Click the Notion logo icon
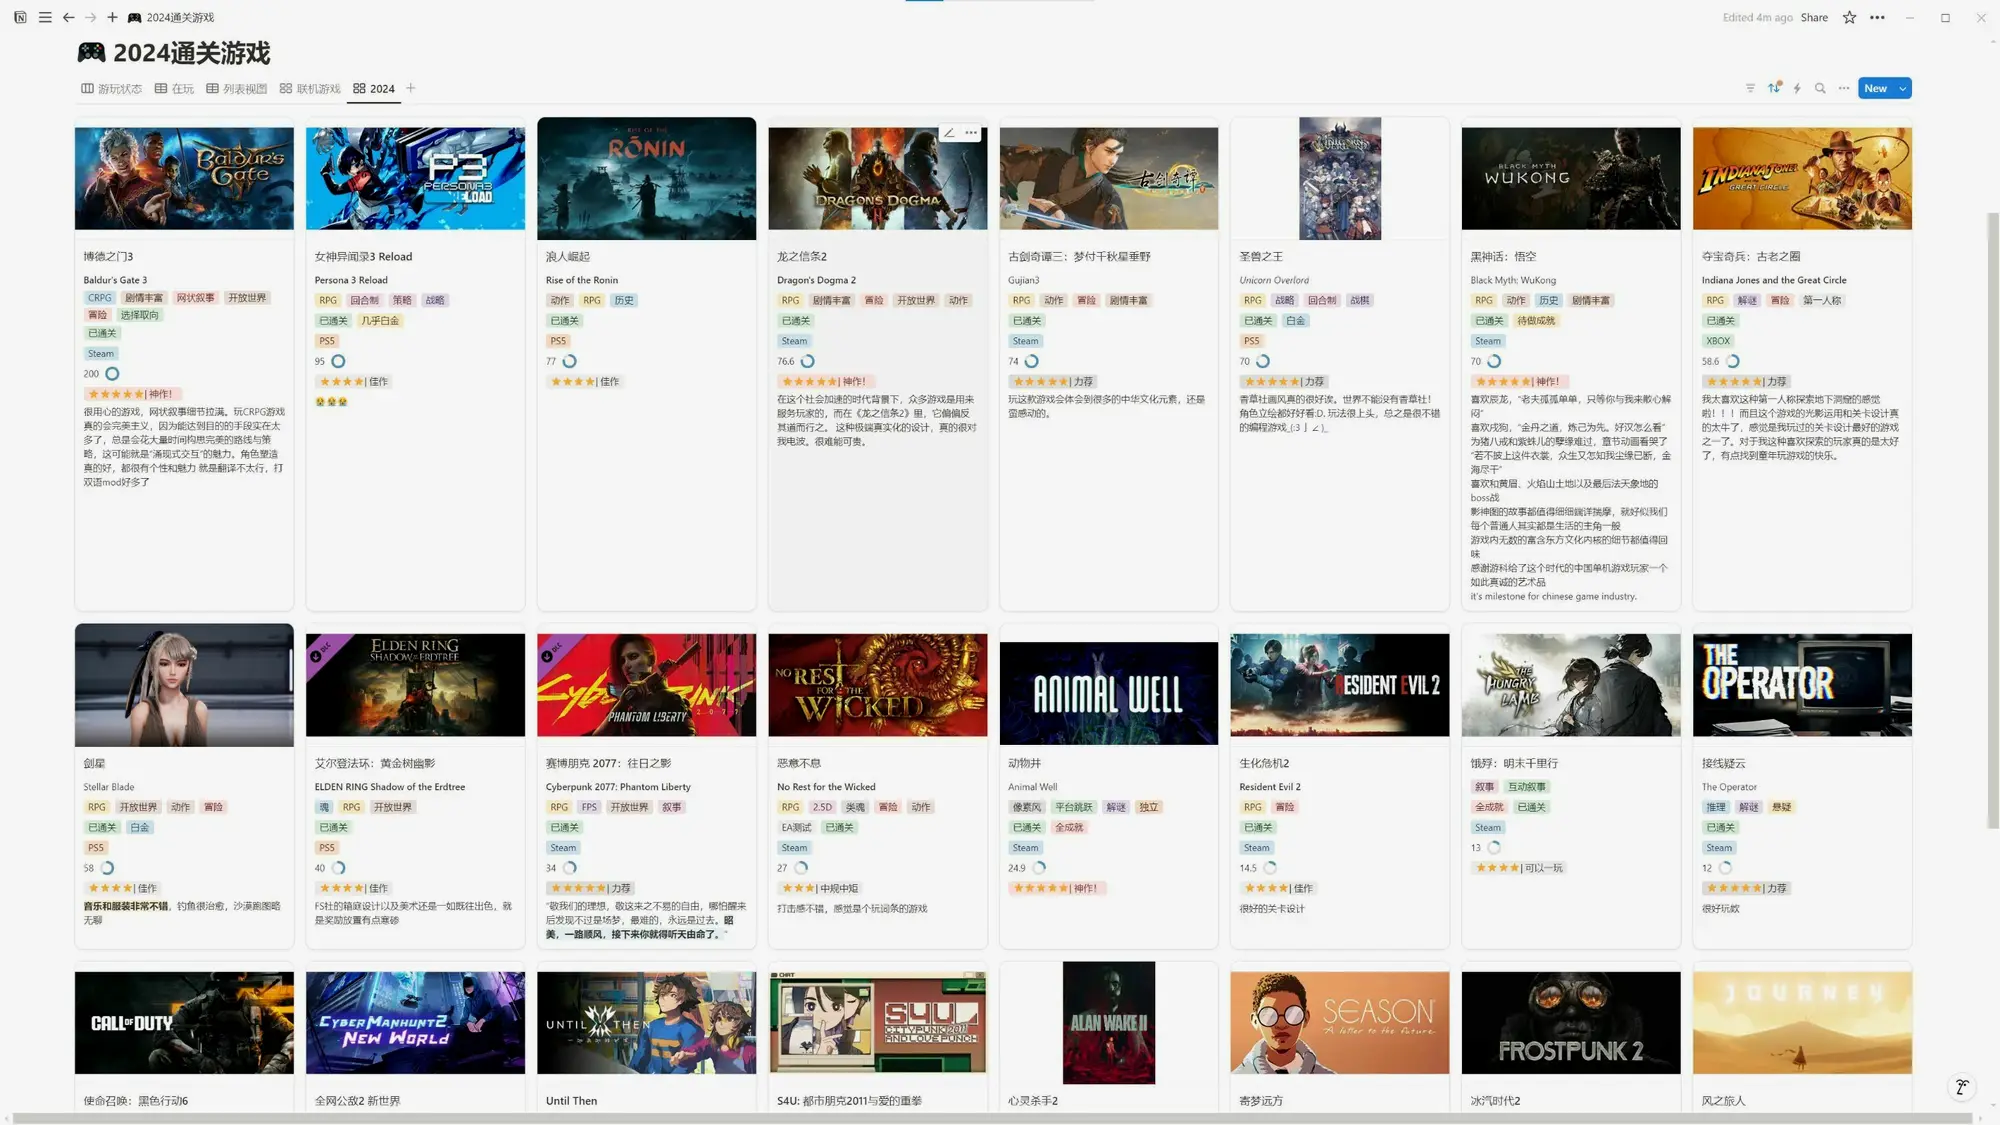This screenshot has width=2000, height=1125. (20, 17)
